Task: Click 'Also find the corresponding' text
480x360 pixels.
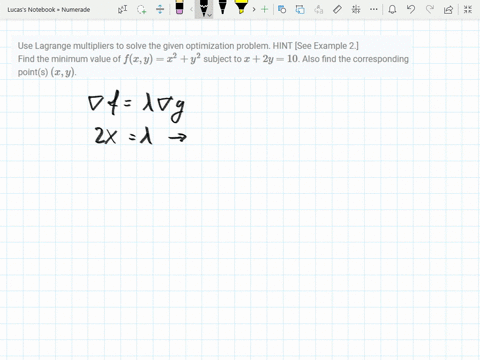Action: 355,59
